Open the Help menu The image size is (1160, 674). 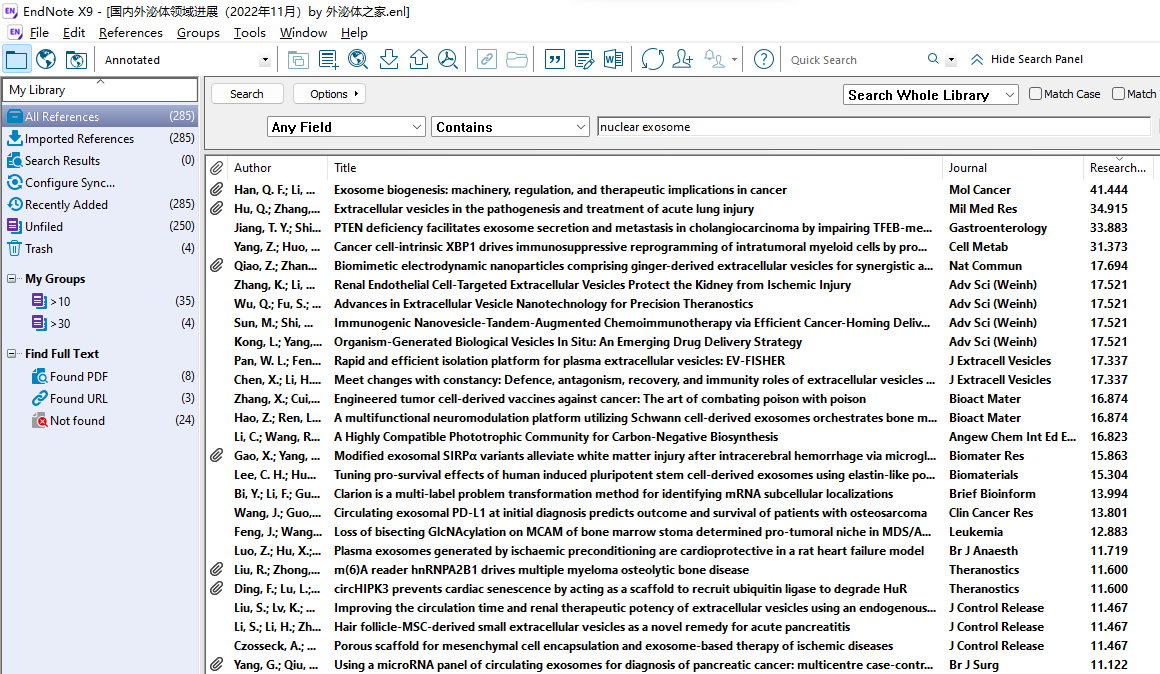354,33
